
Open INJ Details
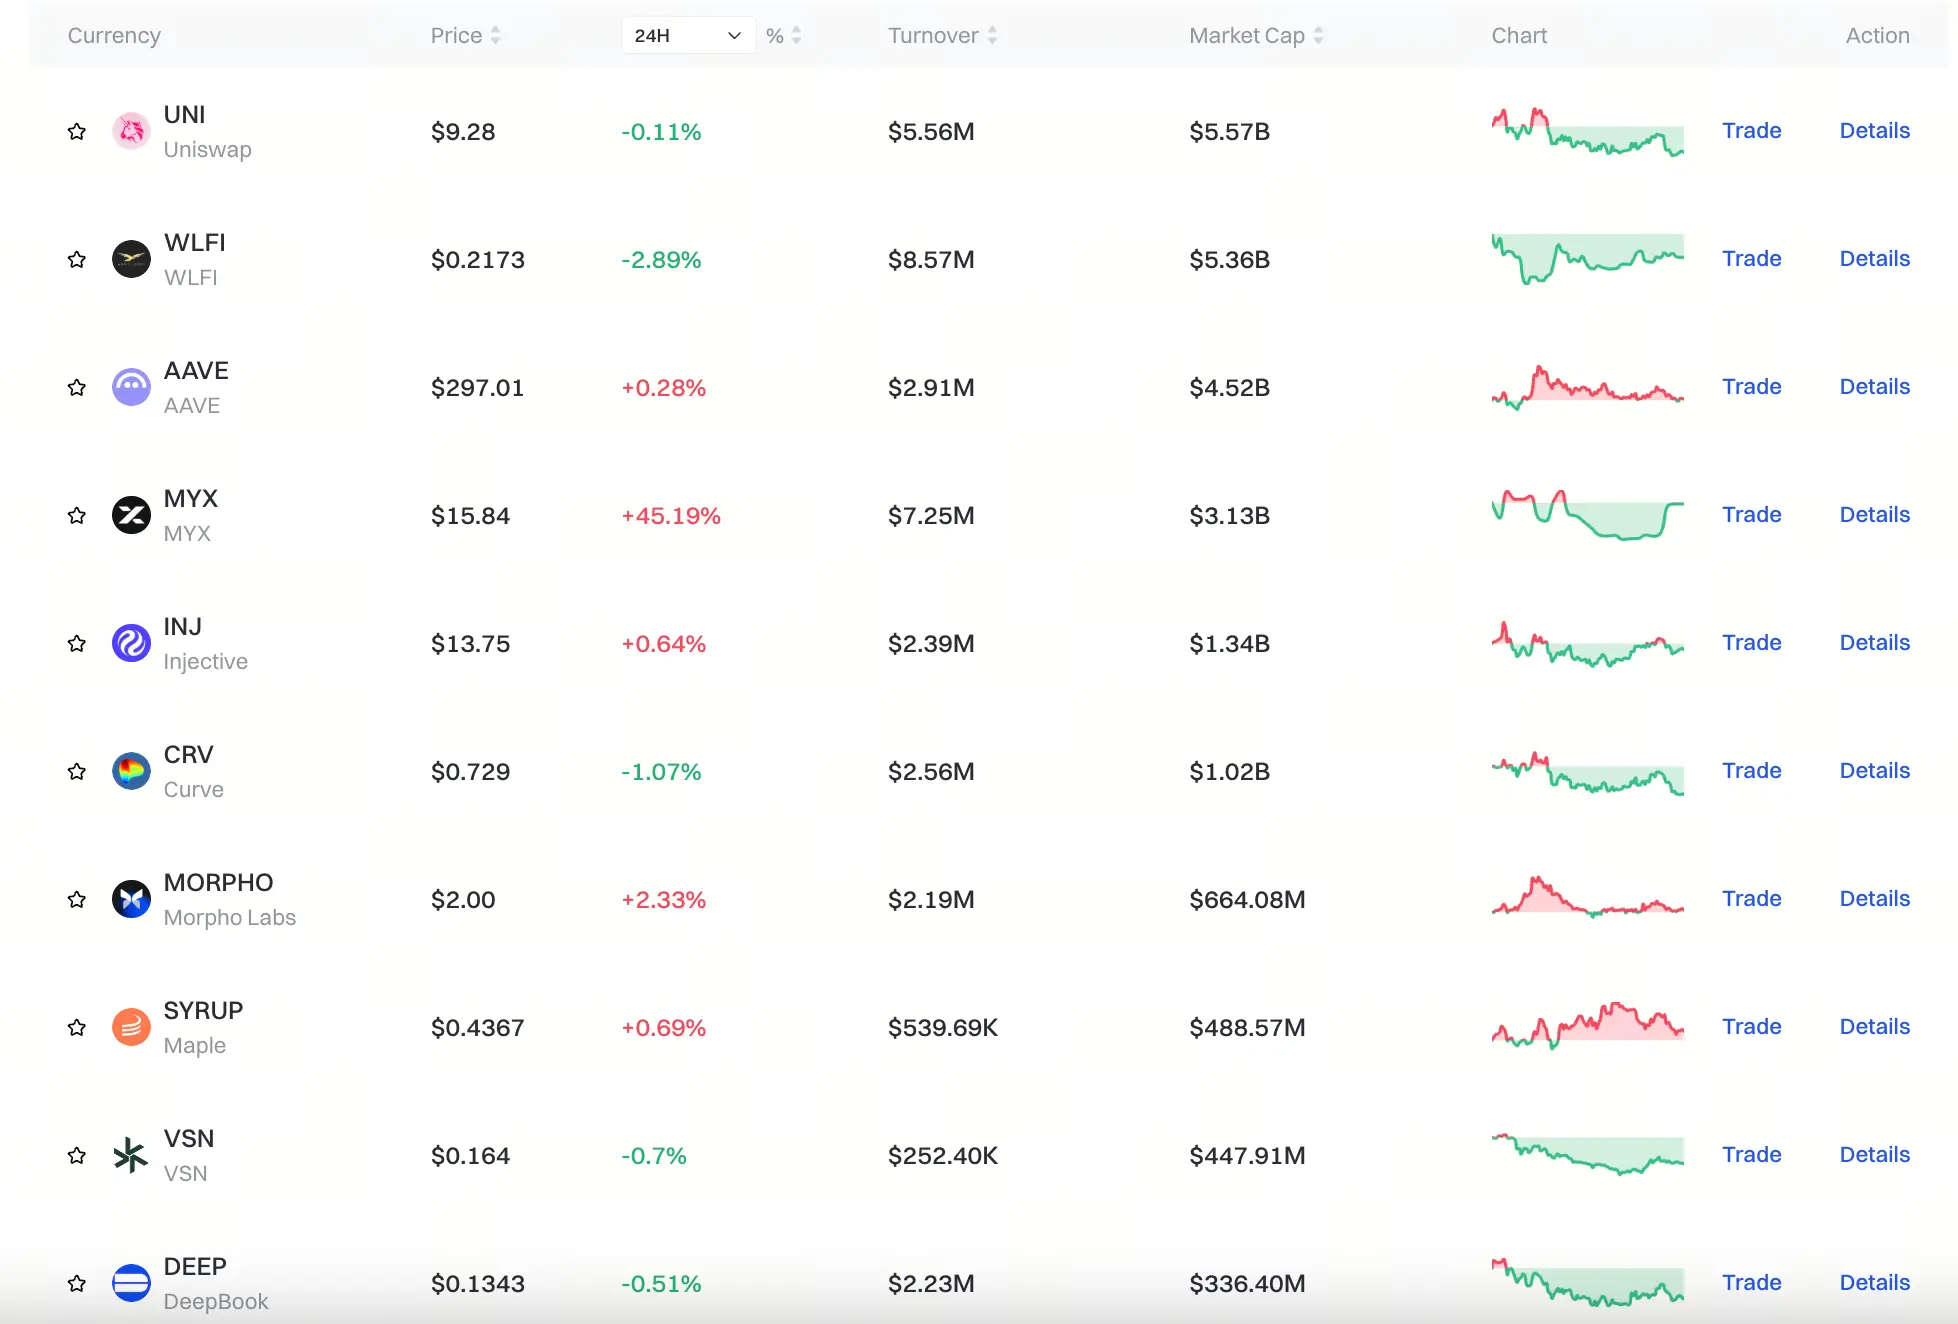(x=1874, y=643)
